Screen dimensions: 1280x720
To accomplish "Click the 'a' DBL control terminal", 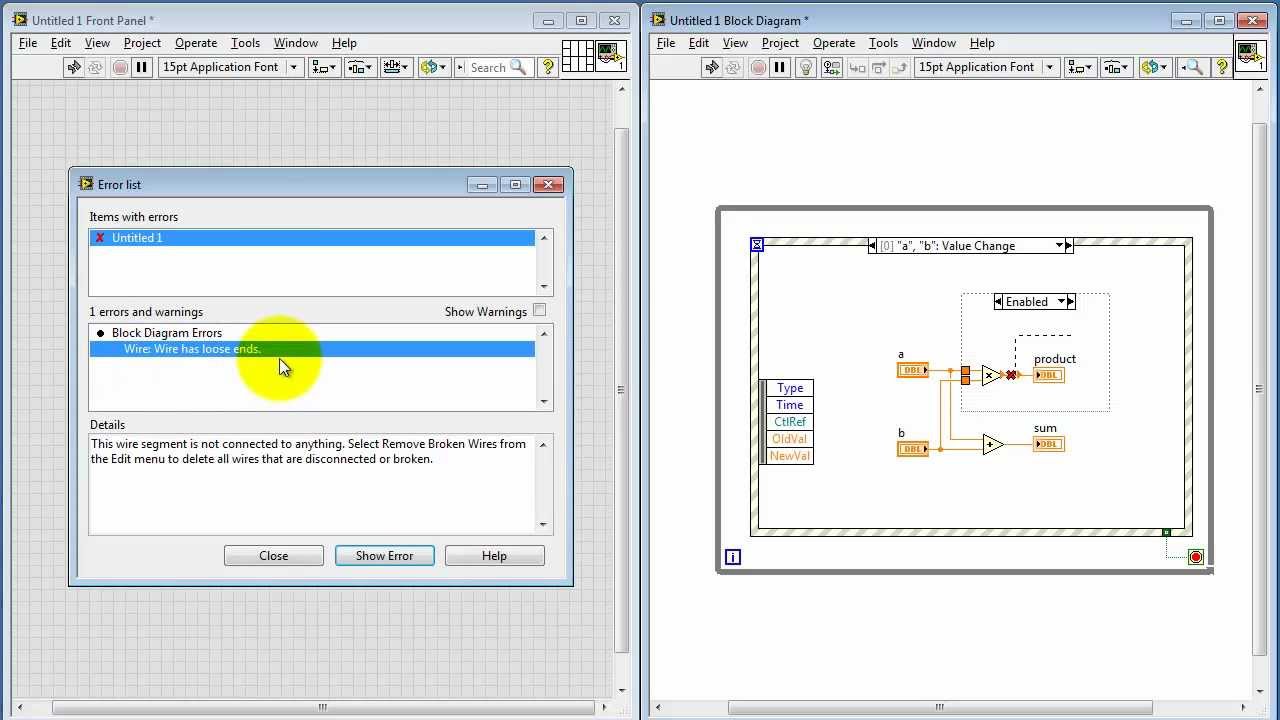I will click(912, 370).
